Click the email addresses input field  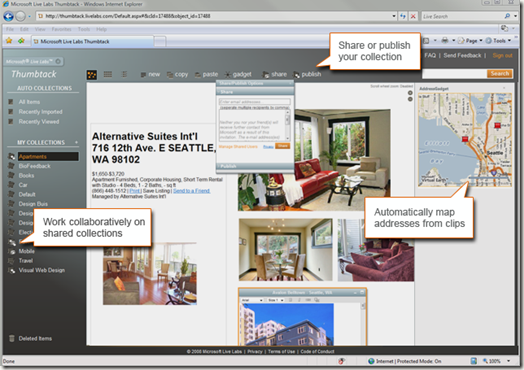(255, 102)
